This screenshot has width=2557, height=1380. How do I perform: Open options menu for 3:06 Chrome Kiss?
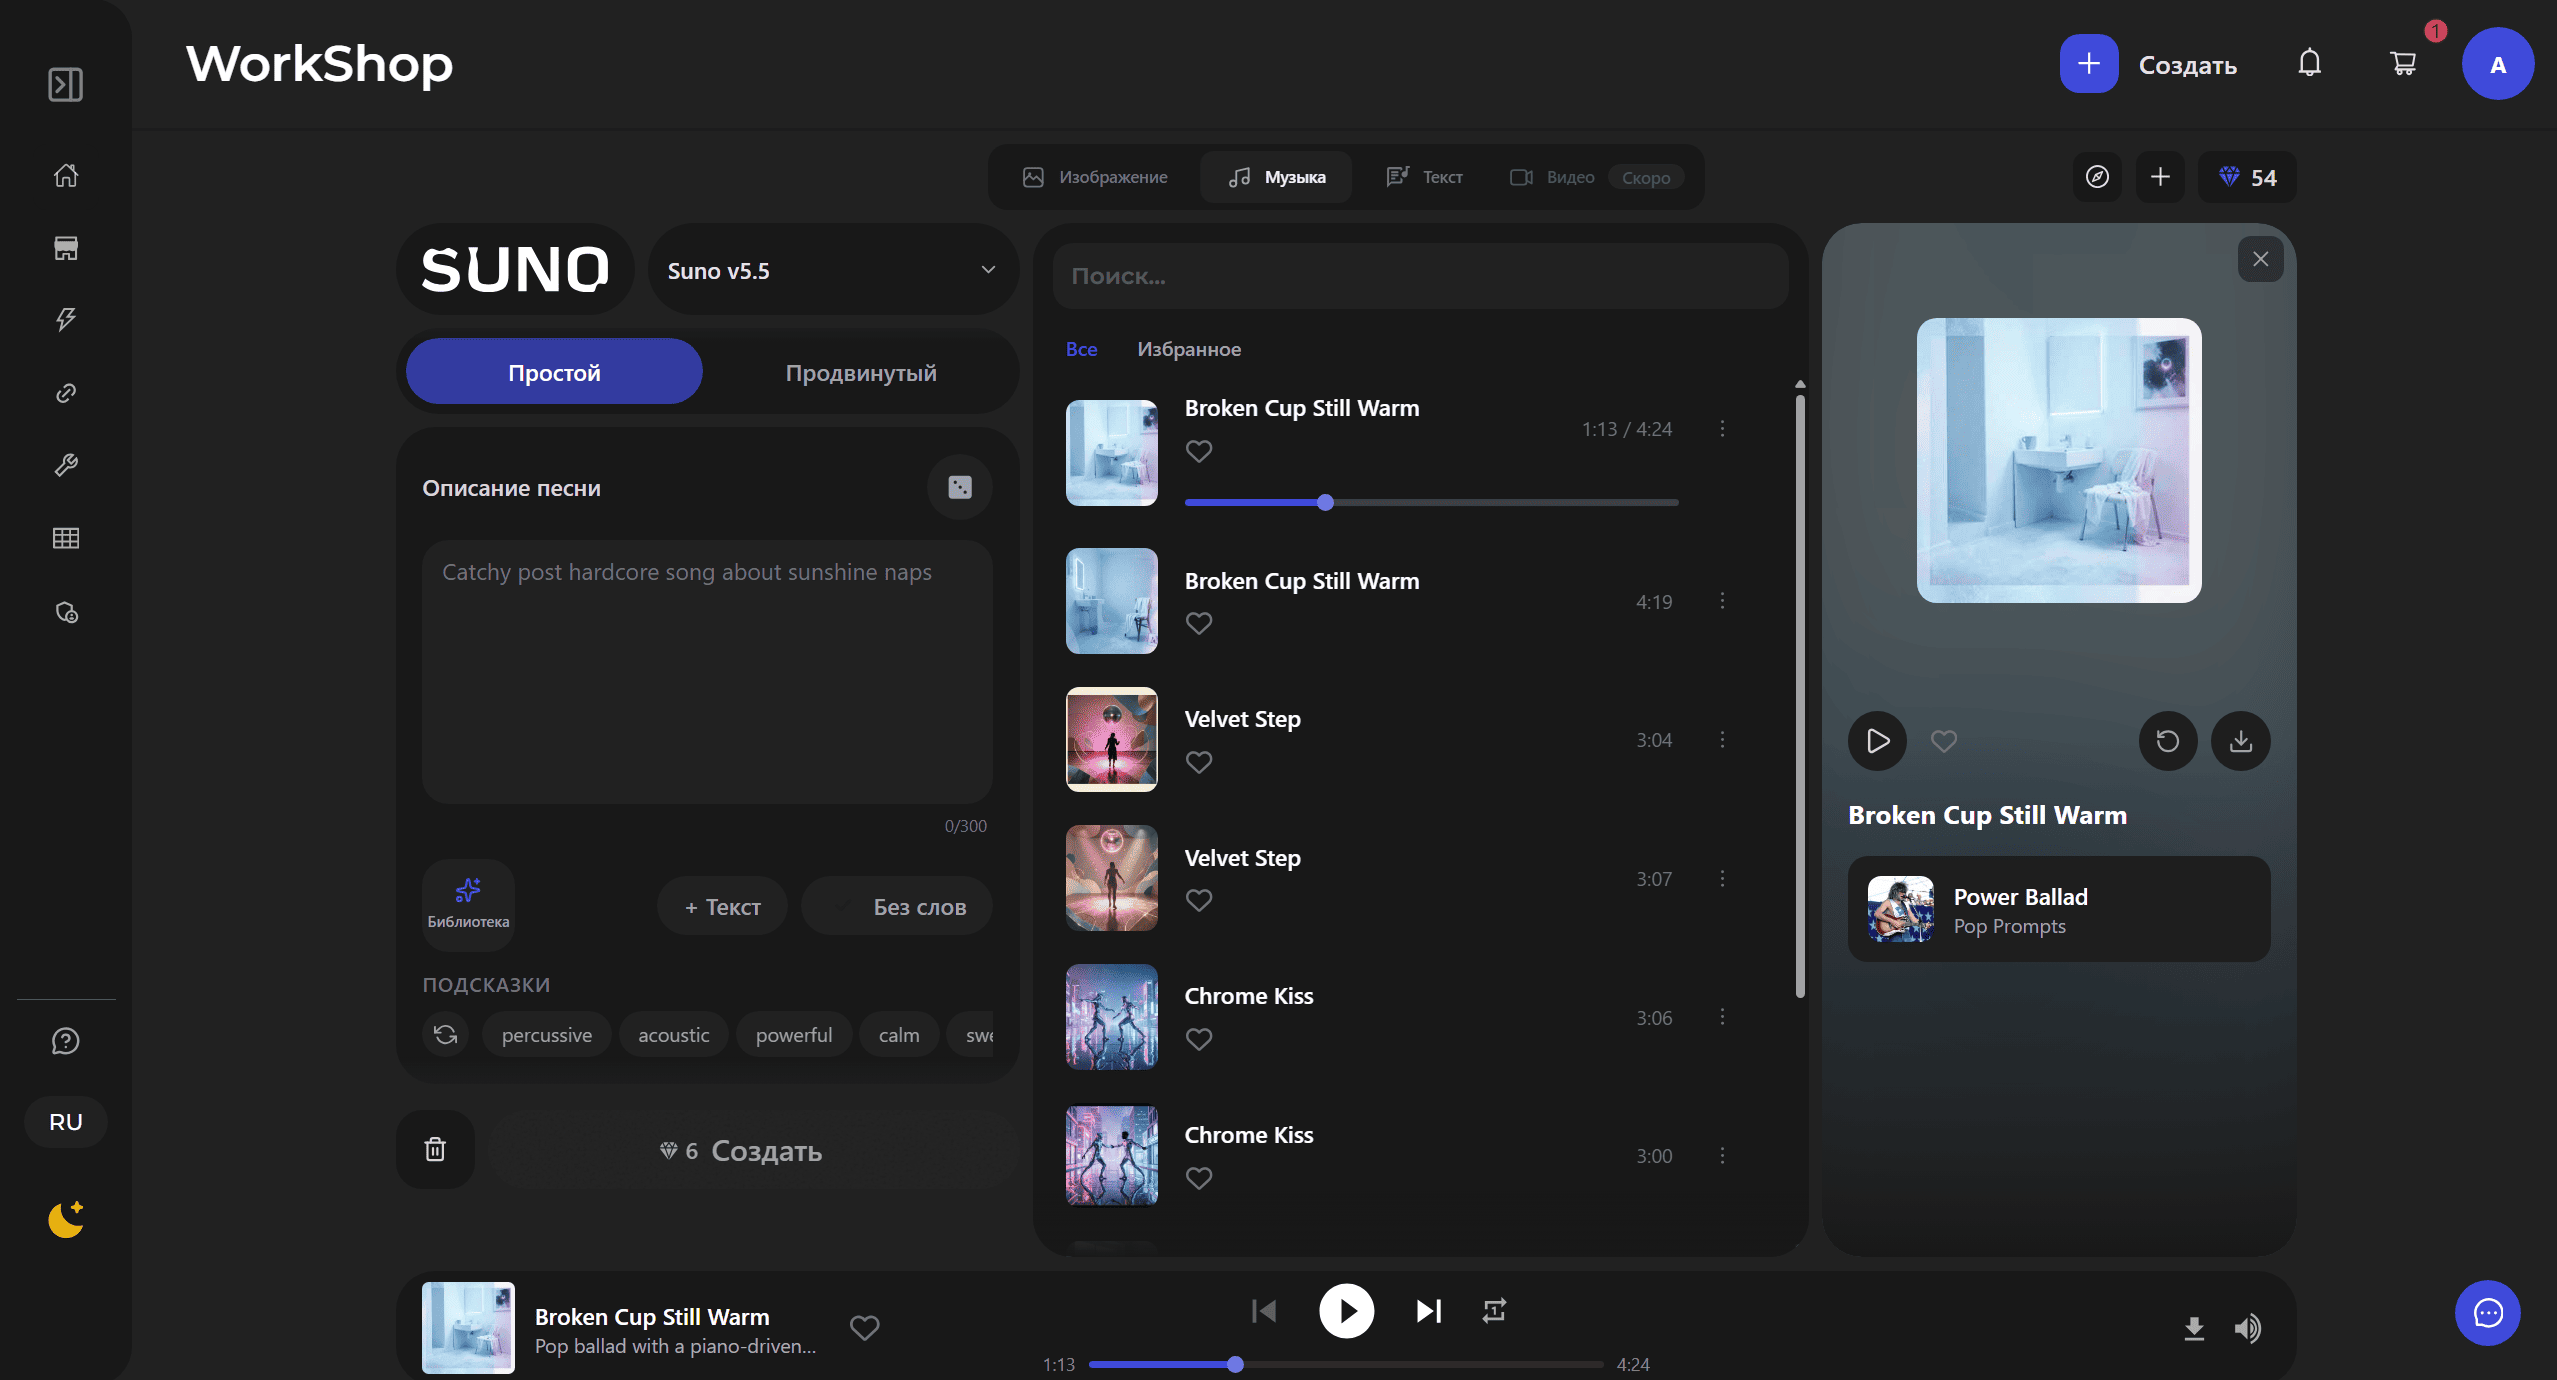coord(1722,1017)
